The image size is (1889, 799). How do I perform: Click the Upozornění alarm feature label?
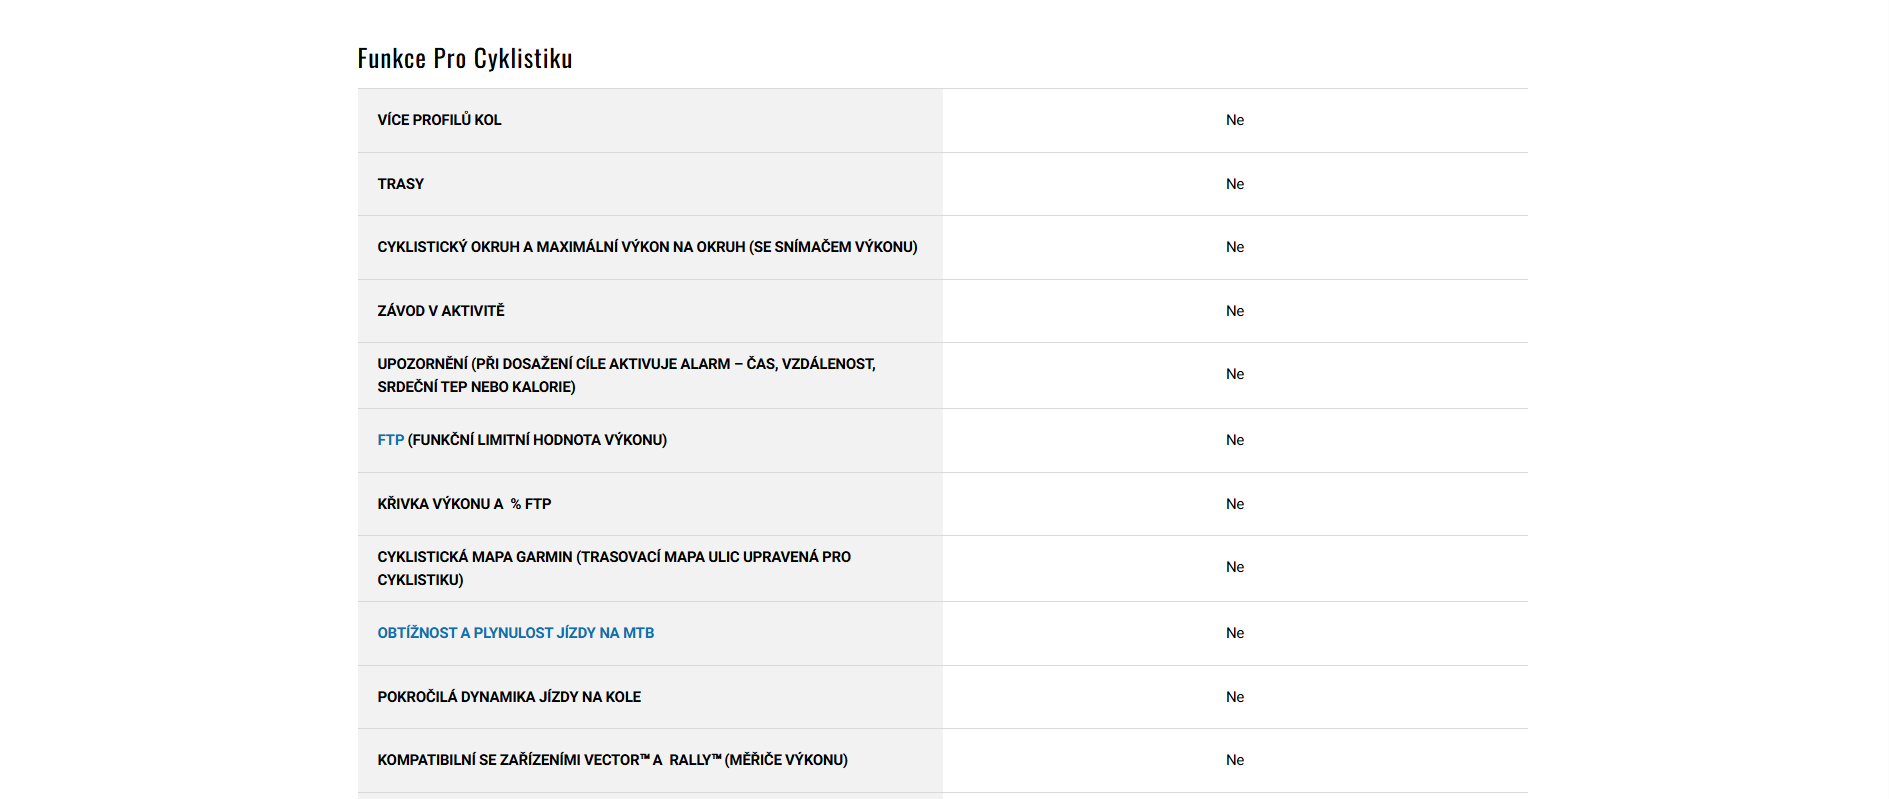pyautogui.click(x=626, y=375)
